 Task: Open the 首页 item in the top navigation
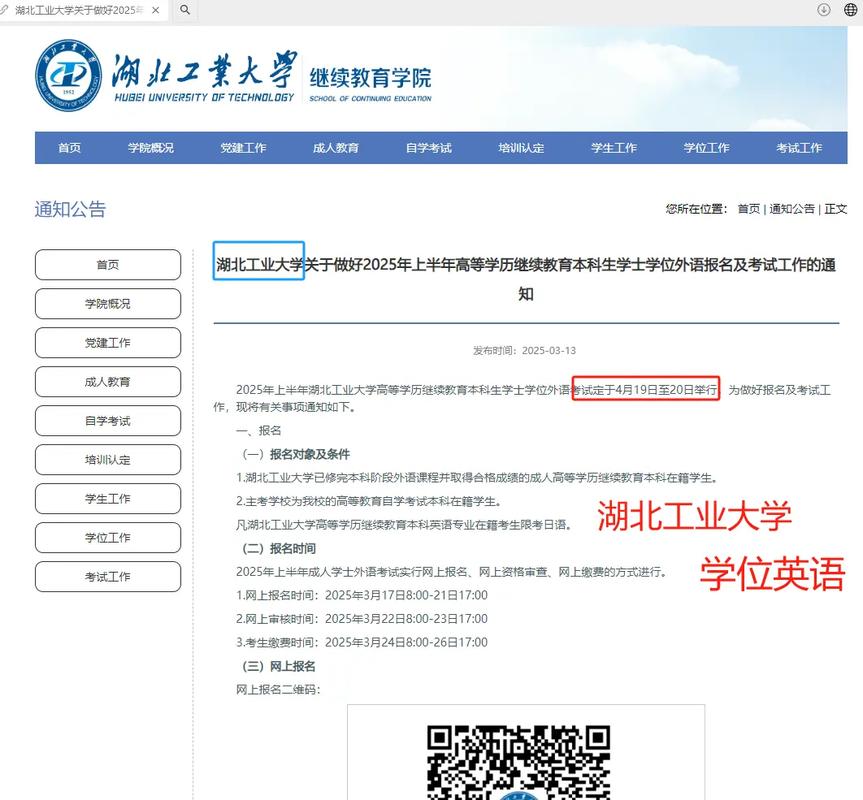pos(68,147)
